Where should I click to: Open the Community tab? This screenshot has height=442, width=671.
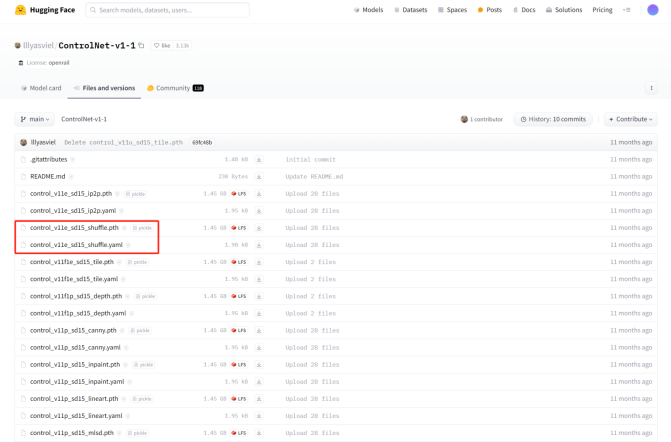coord(175,88)
